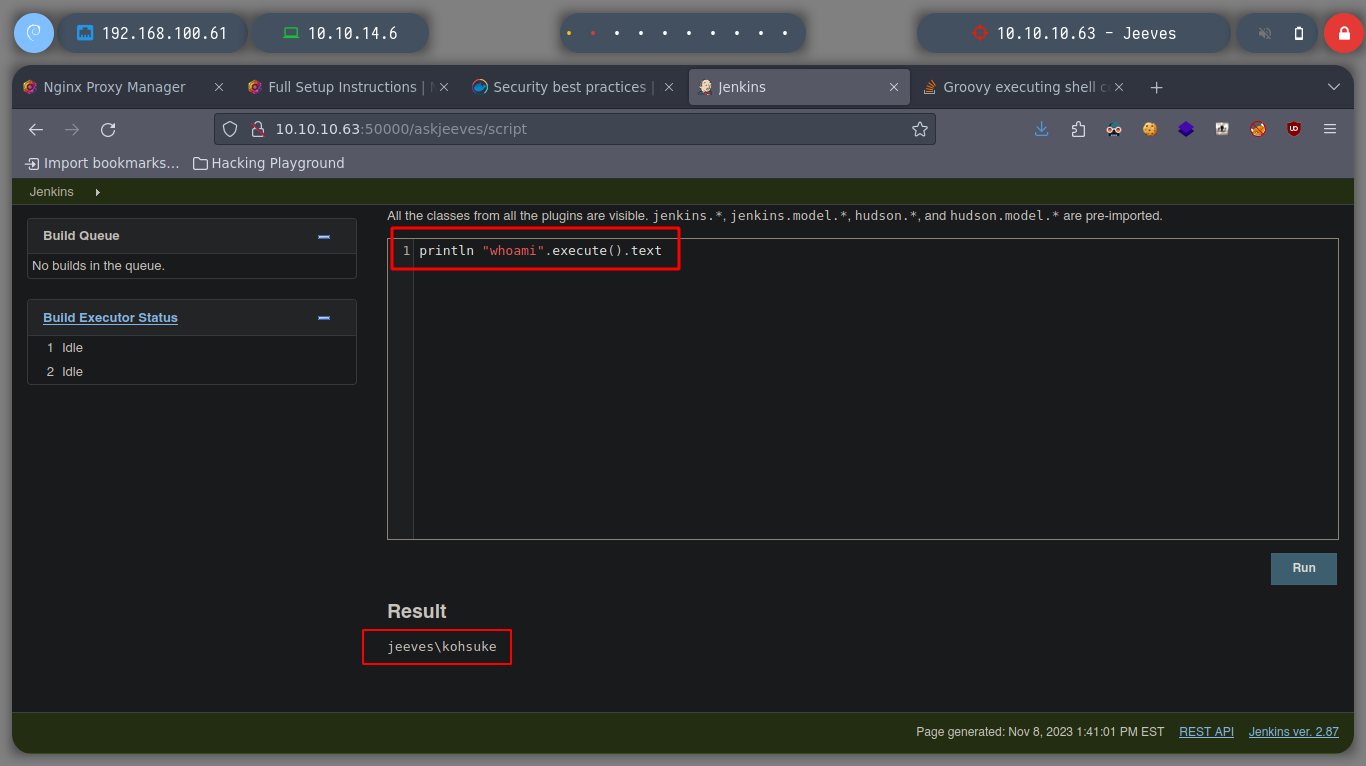Expand the Jenkins breadcrumb arrow menu

pyautogui.click(x=97, y=191)
